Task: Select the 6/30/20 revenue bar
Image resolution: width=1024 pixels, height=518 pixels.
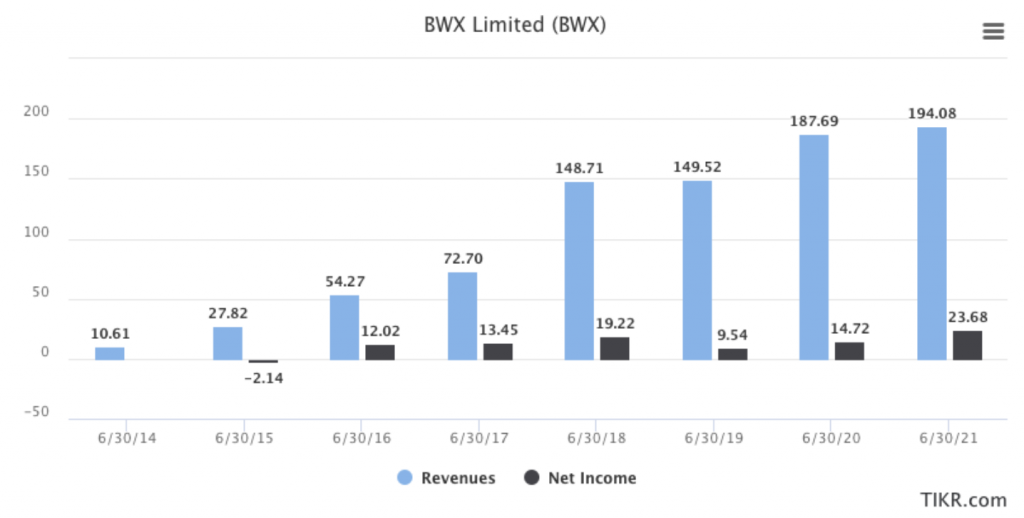Action: pyautogui.click(x=814, y=248)
